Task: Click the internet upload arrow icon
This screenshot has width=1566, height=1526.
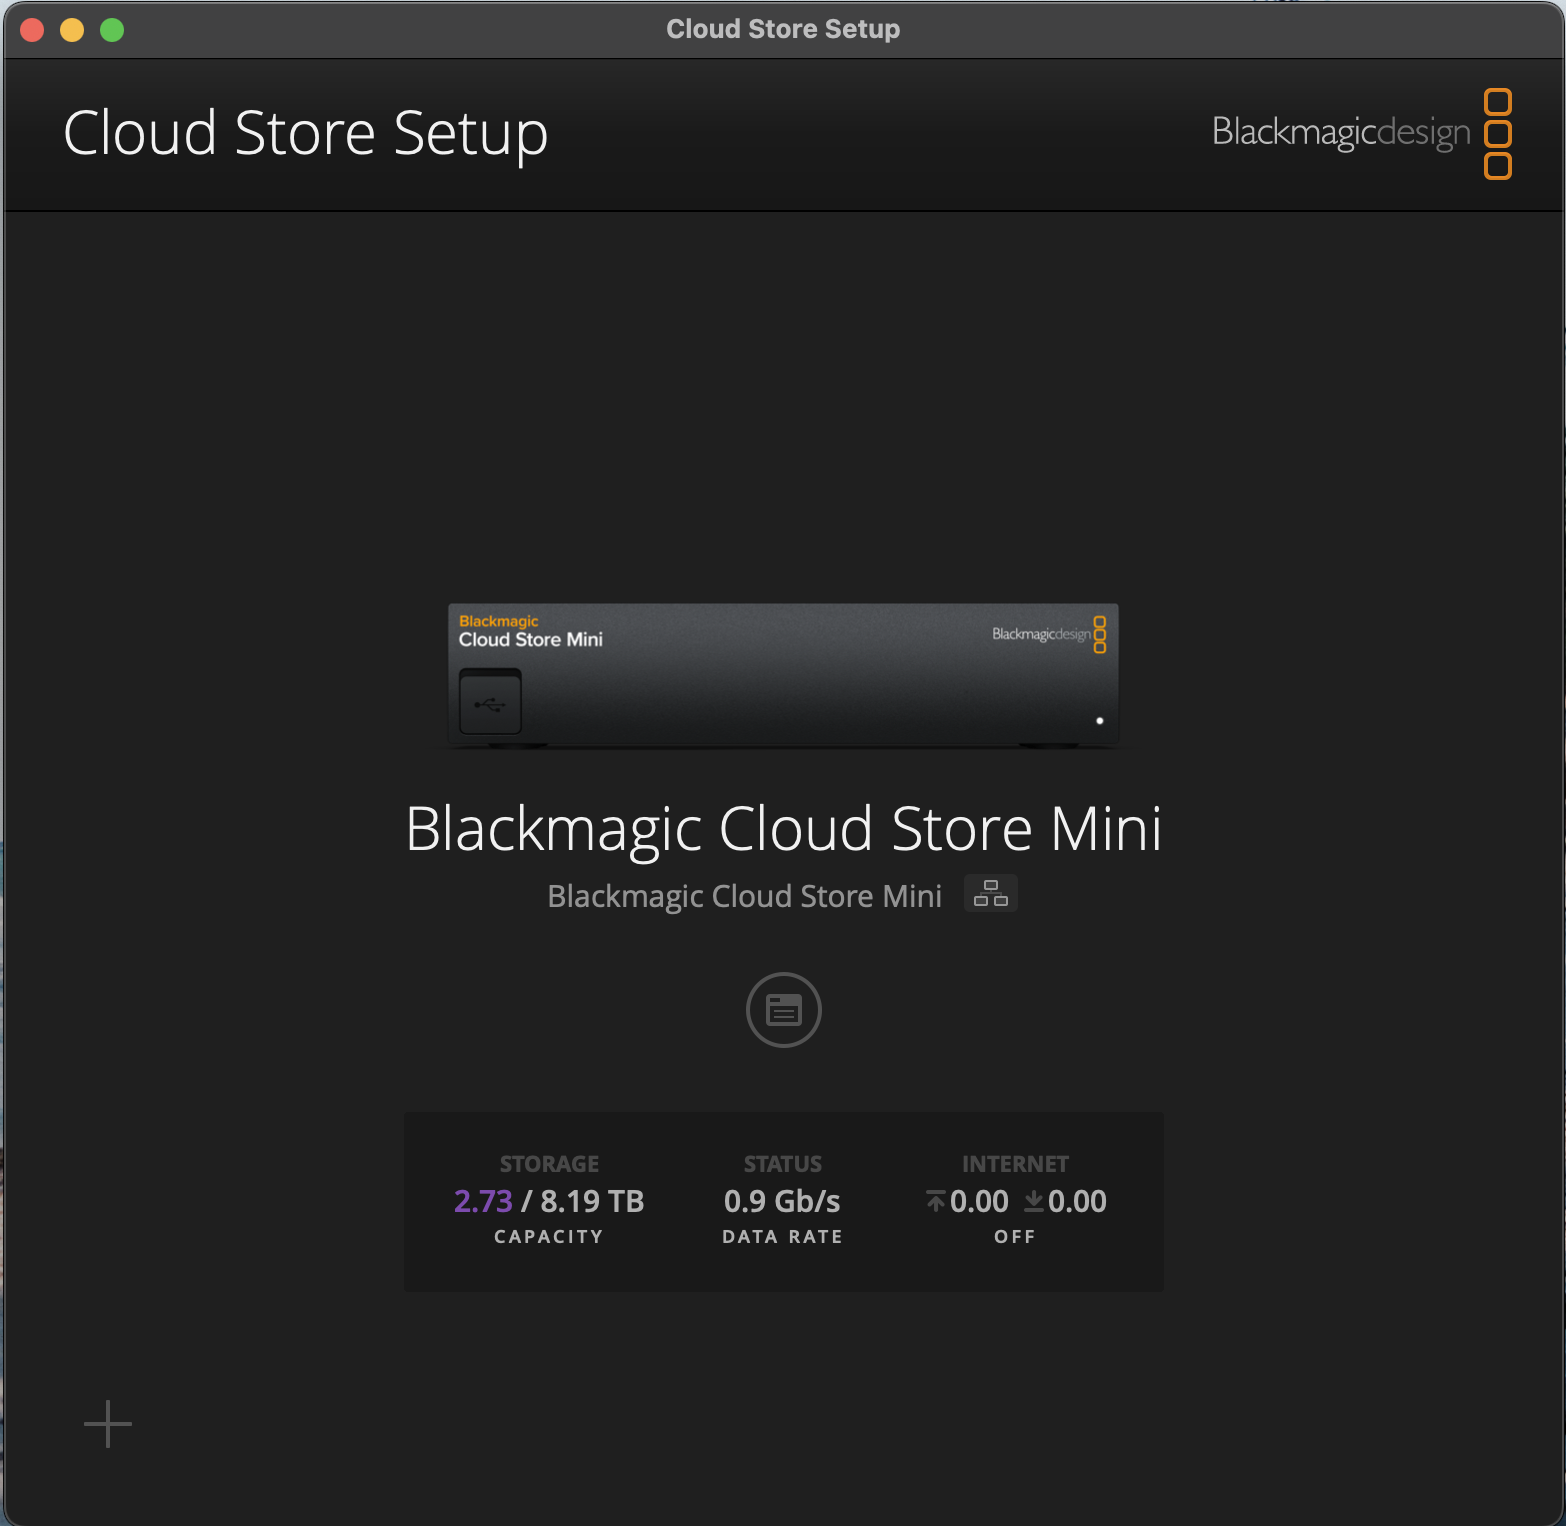Action: click(935, 1200)
